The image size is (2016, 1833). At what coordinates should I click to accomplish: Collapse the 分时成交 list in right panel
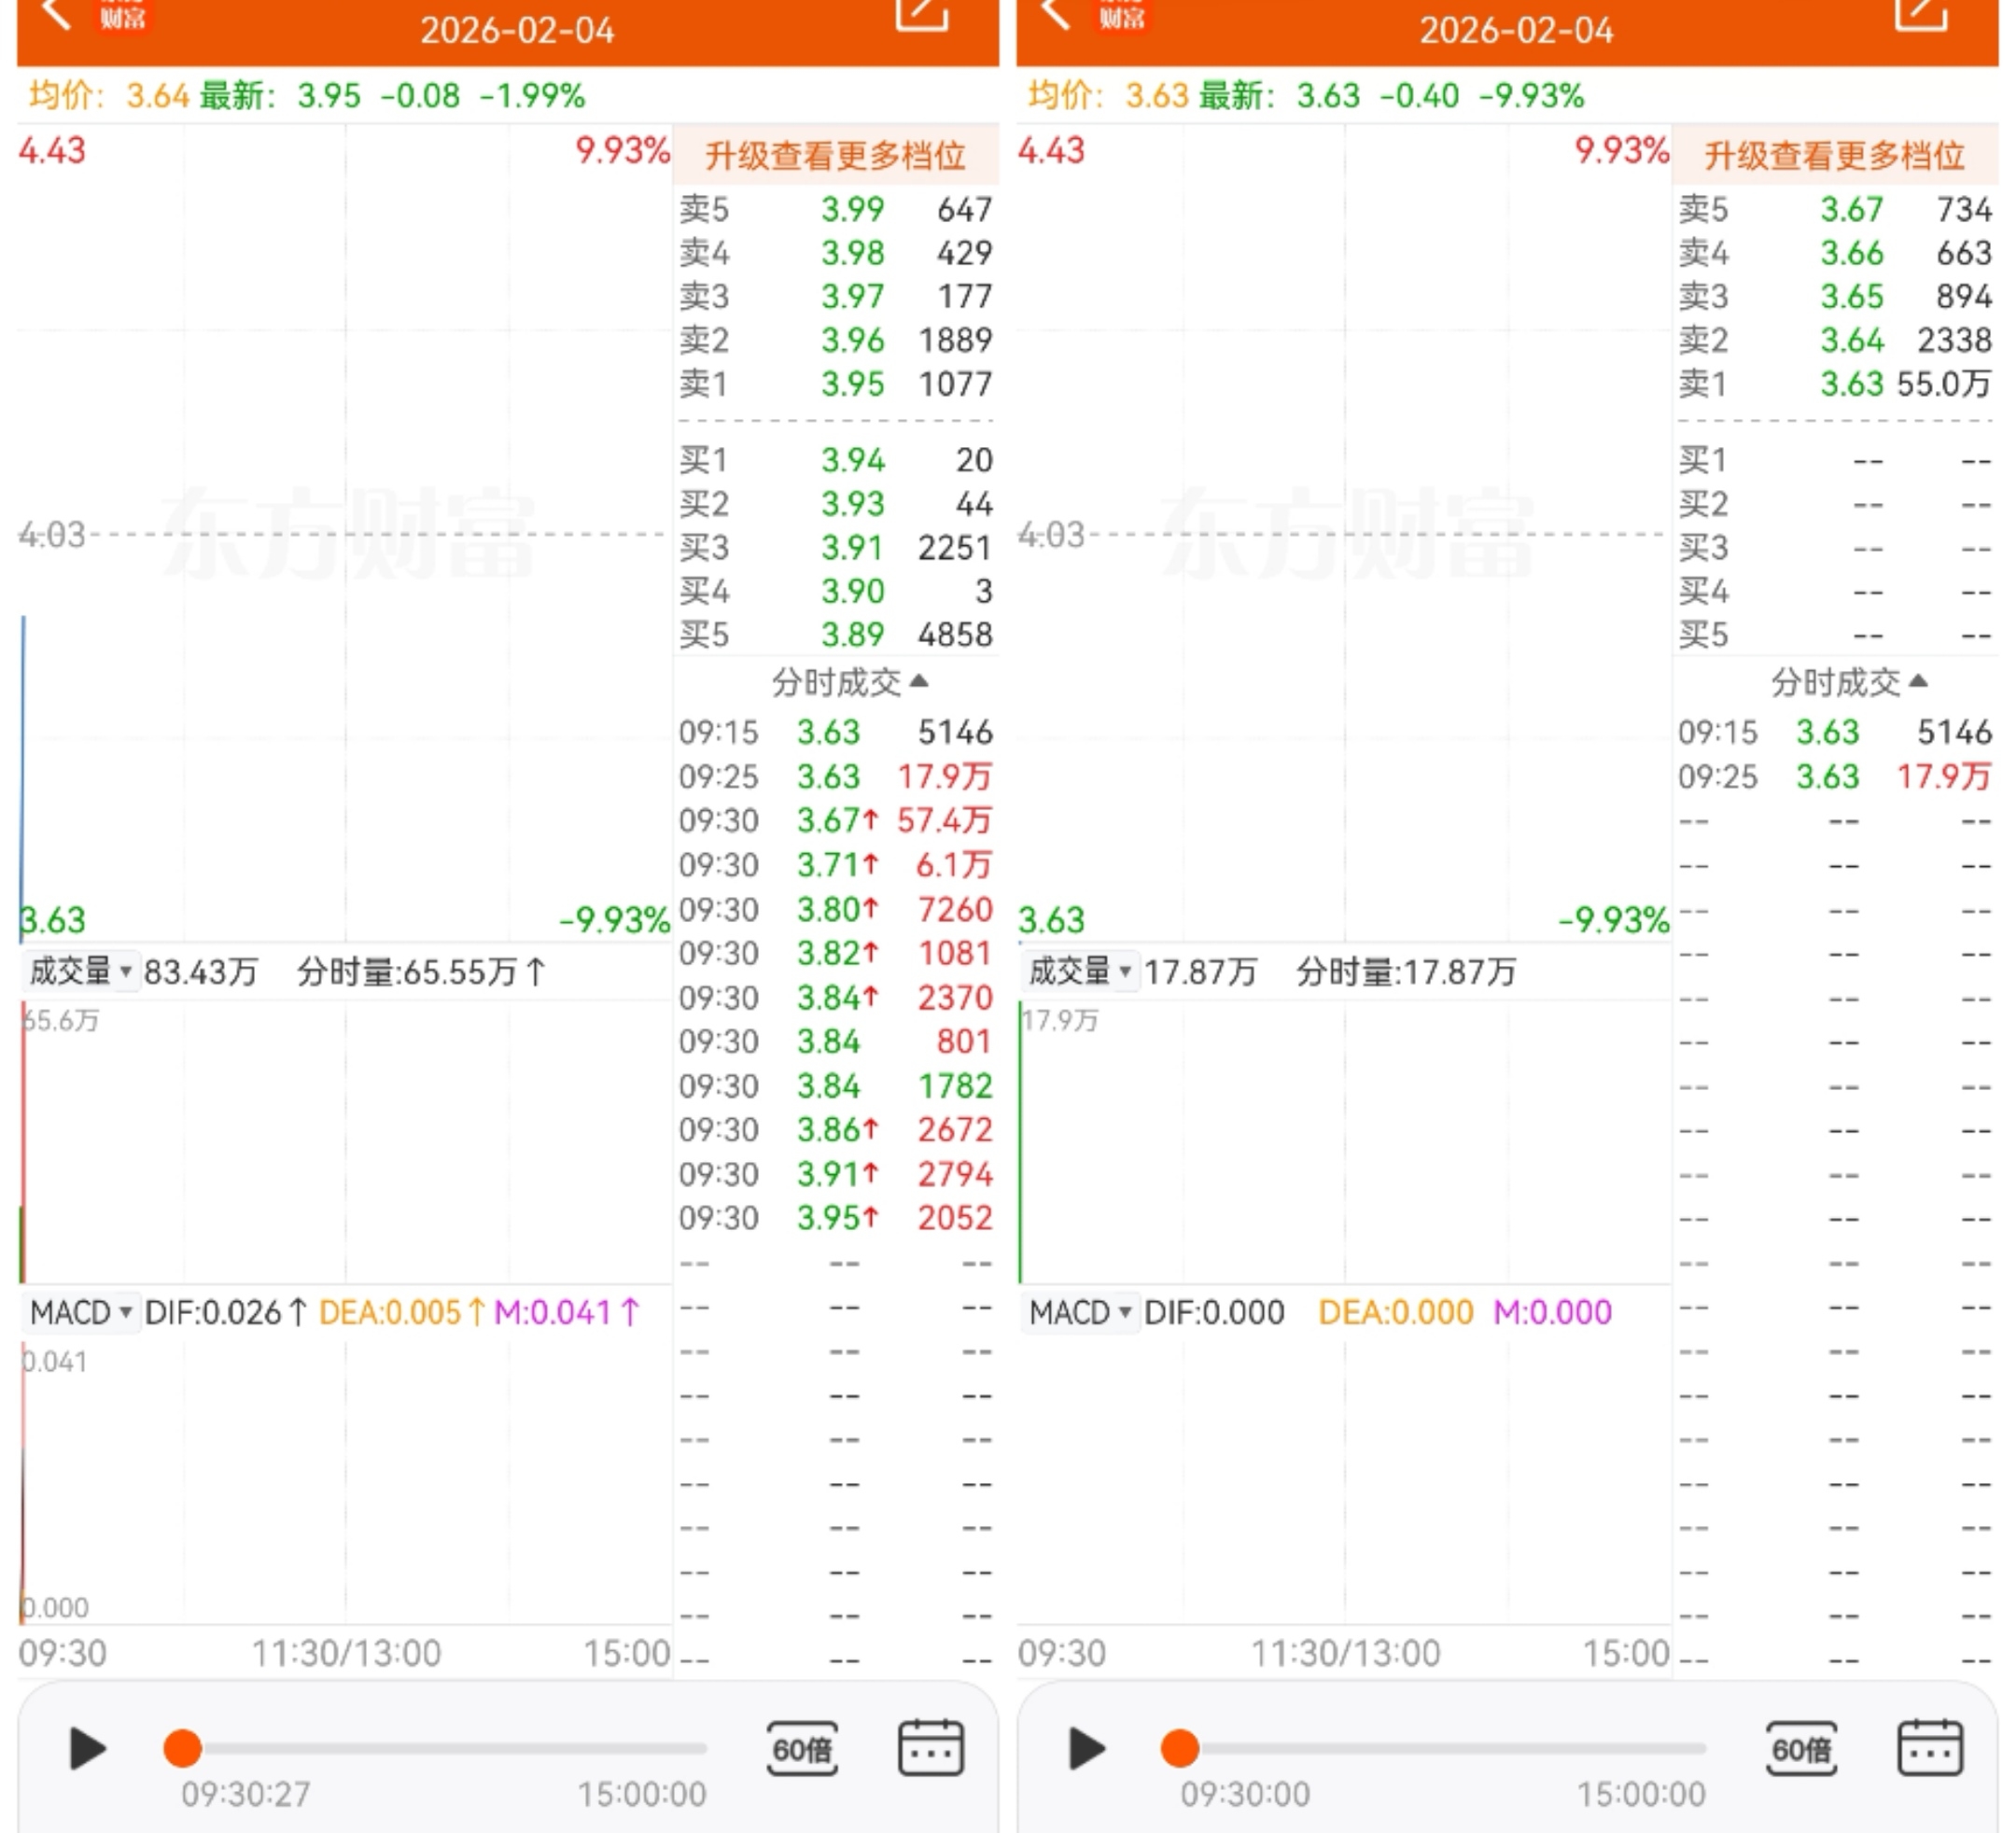(1848, 682)
